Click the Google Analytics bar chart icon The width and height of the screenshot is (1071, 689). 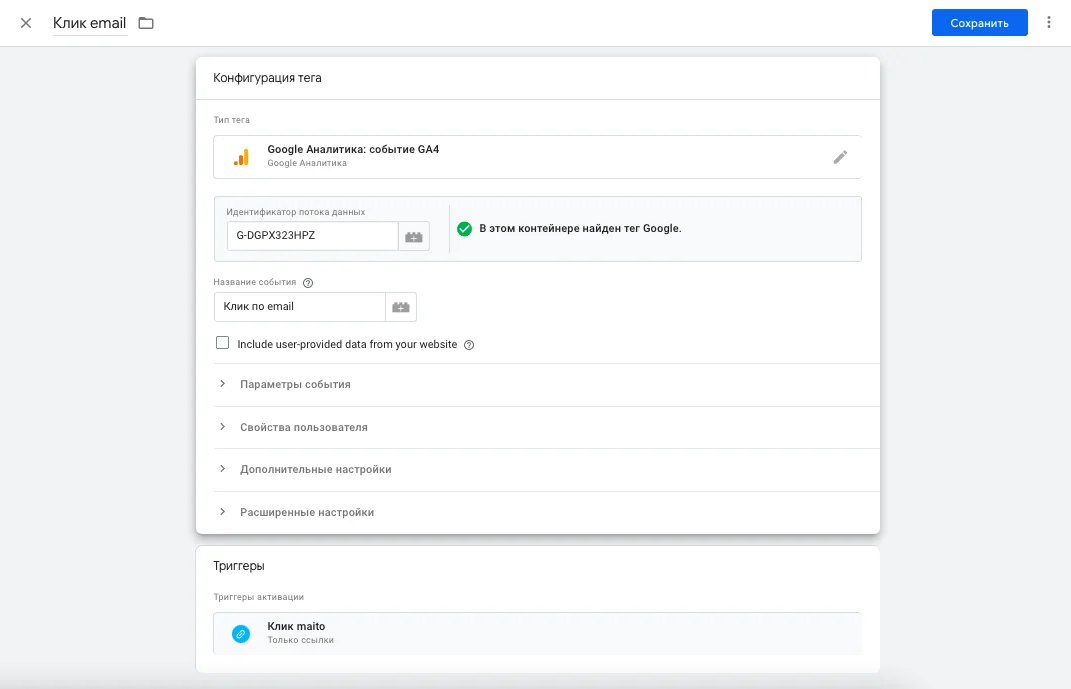coord(241,157)
